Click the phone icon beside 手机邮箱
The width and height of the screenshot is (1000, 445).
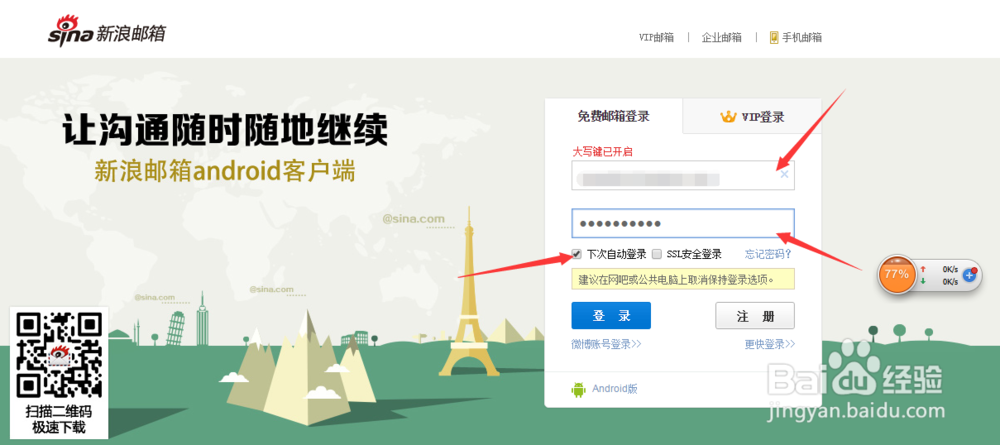click(x=774, y=38)
